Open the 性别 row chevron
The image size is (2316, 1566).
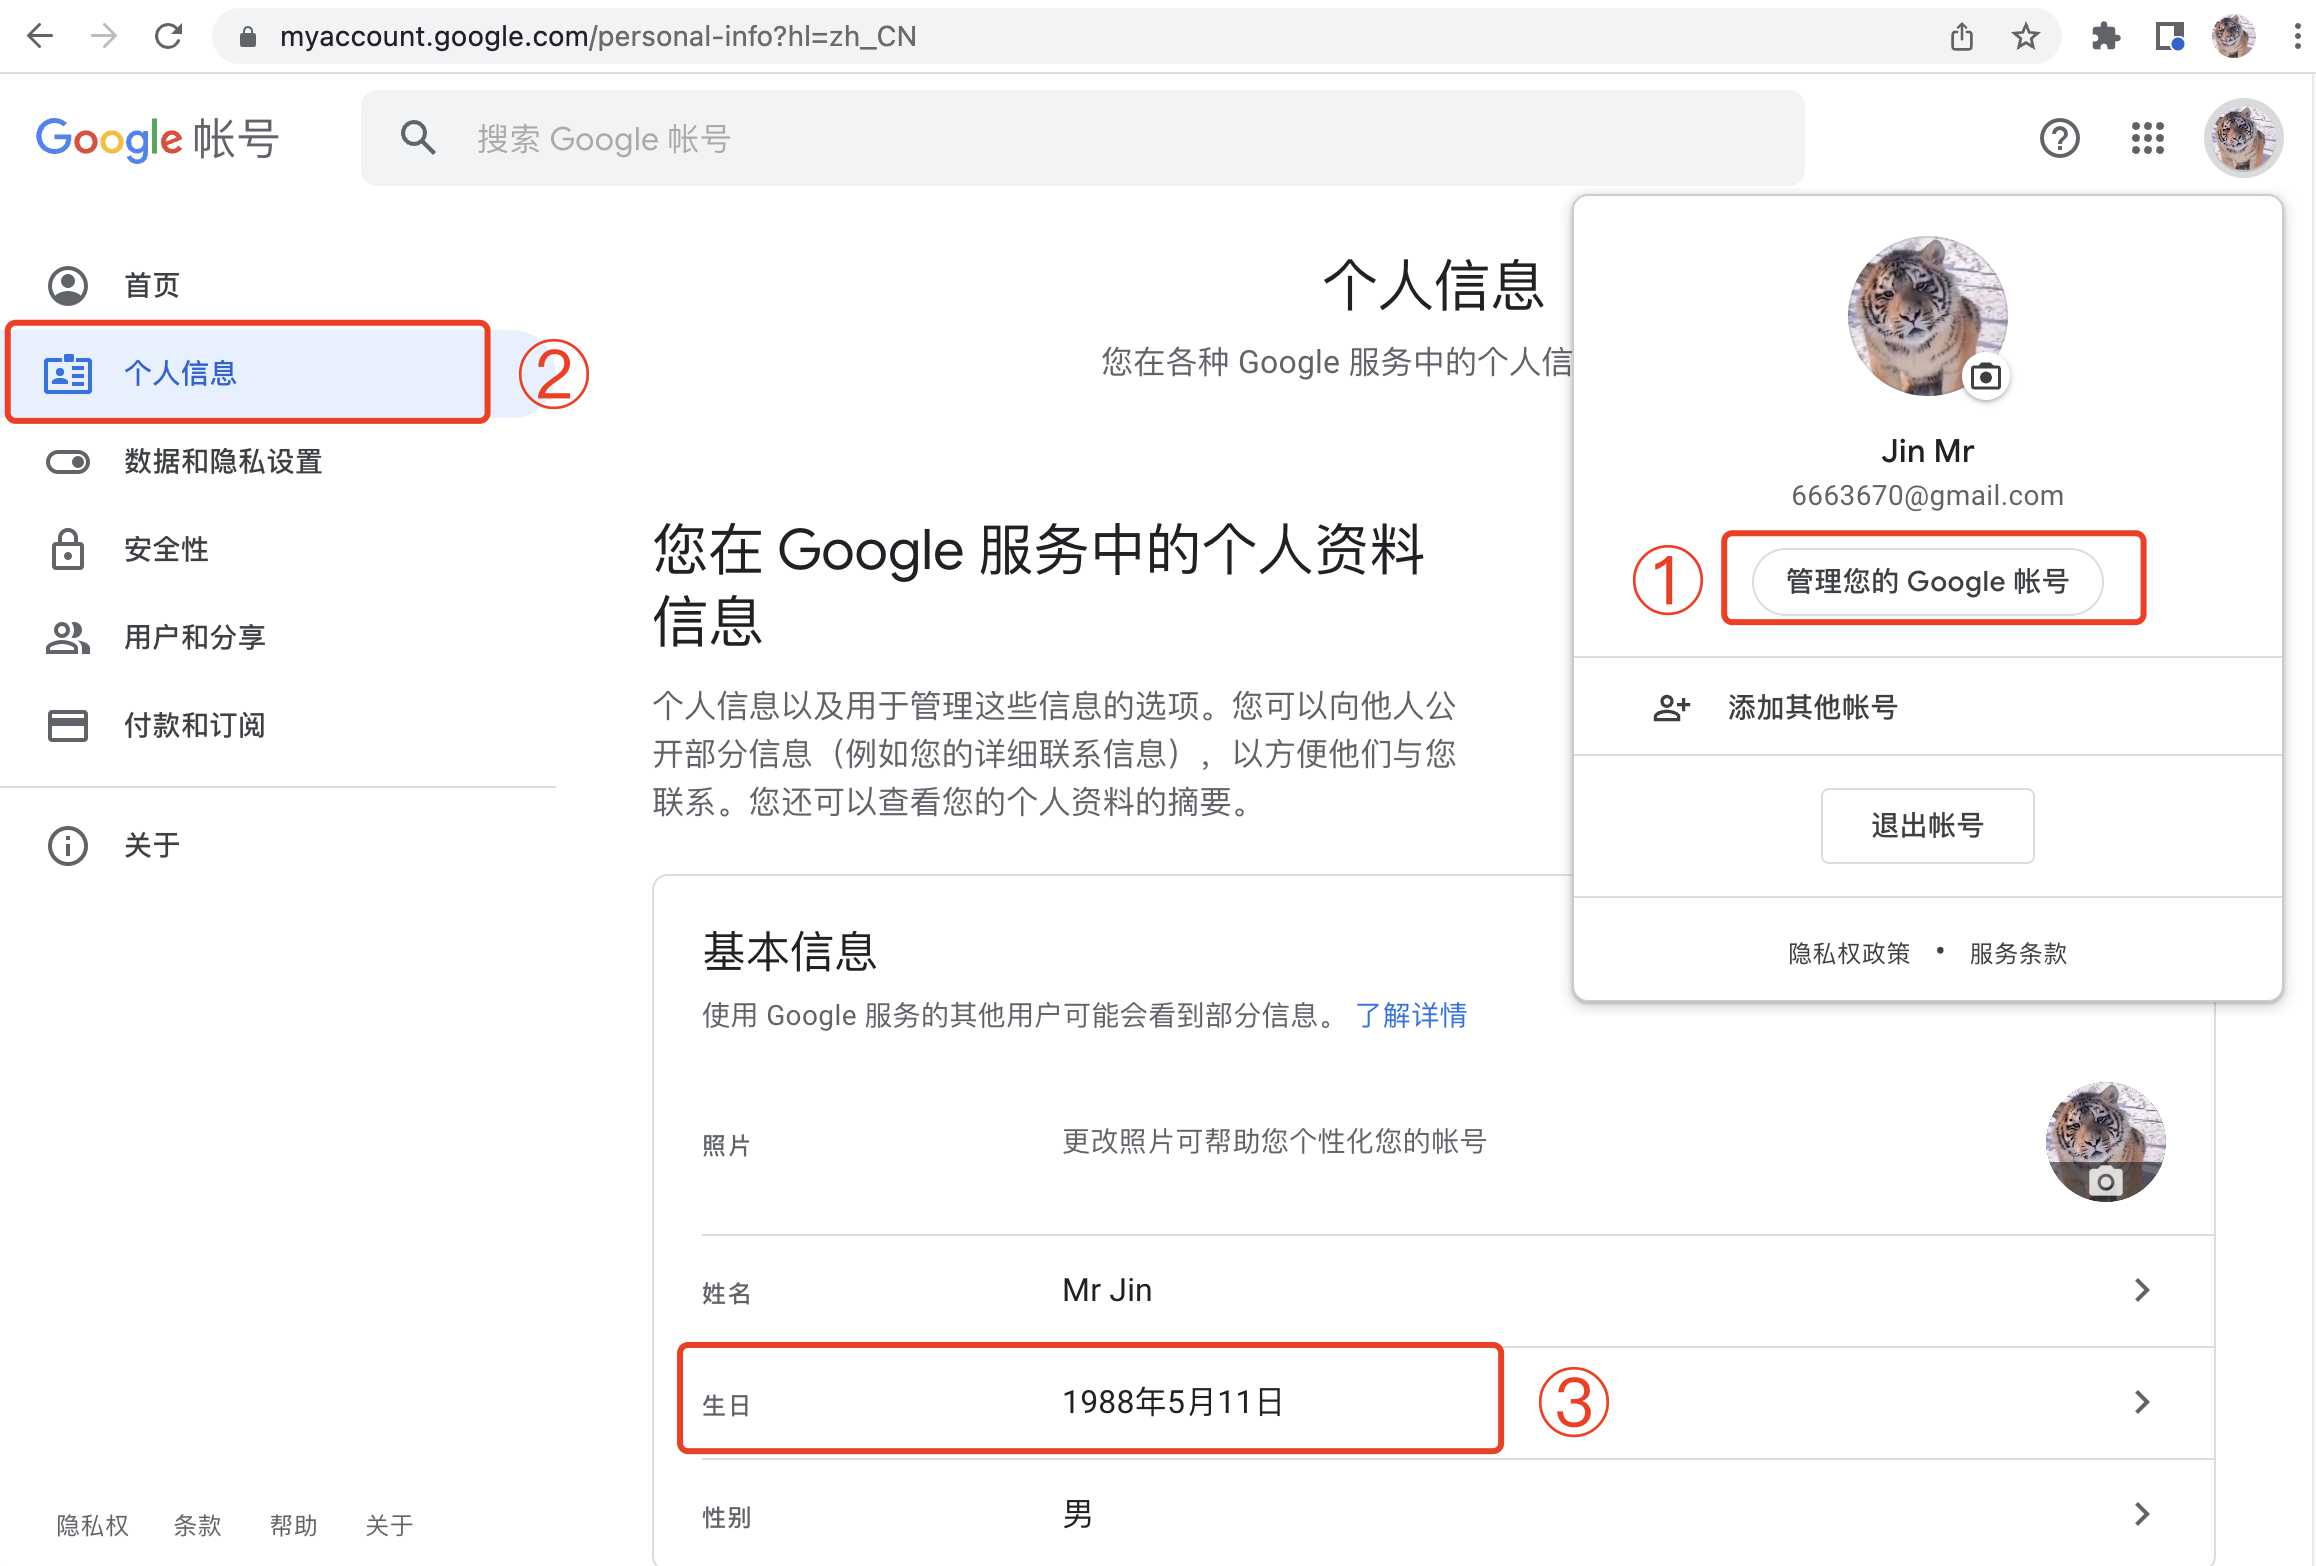[2141, 1513]
